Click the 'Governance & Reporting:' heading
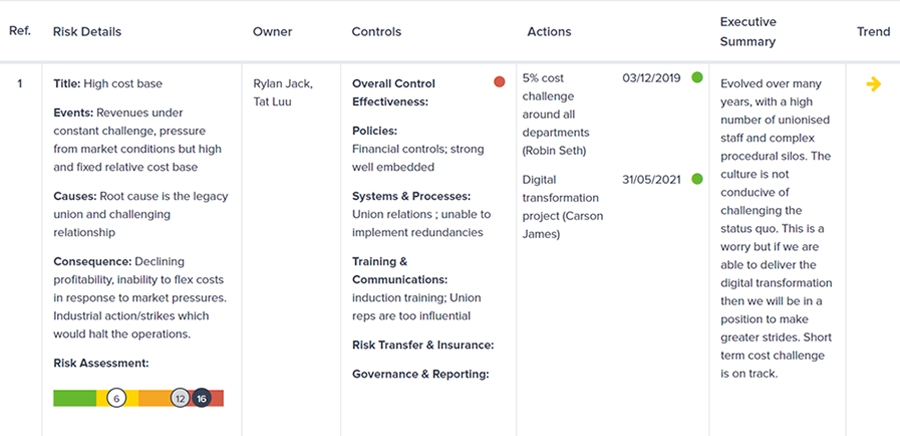The height and width of the screenshot is (436, 900). click(420, 374)
